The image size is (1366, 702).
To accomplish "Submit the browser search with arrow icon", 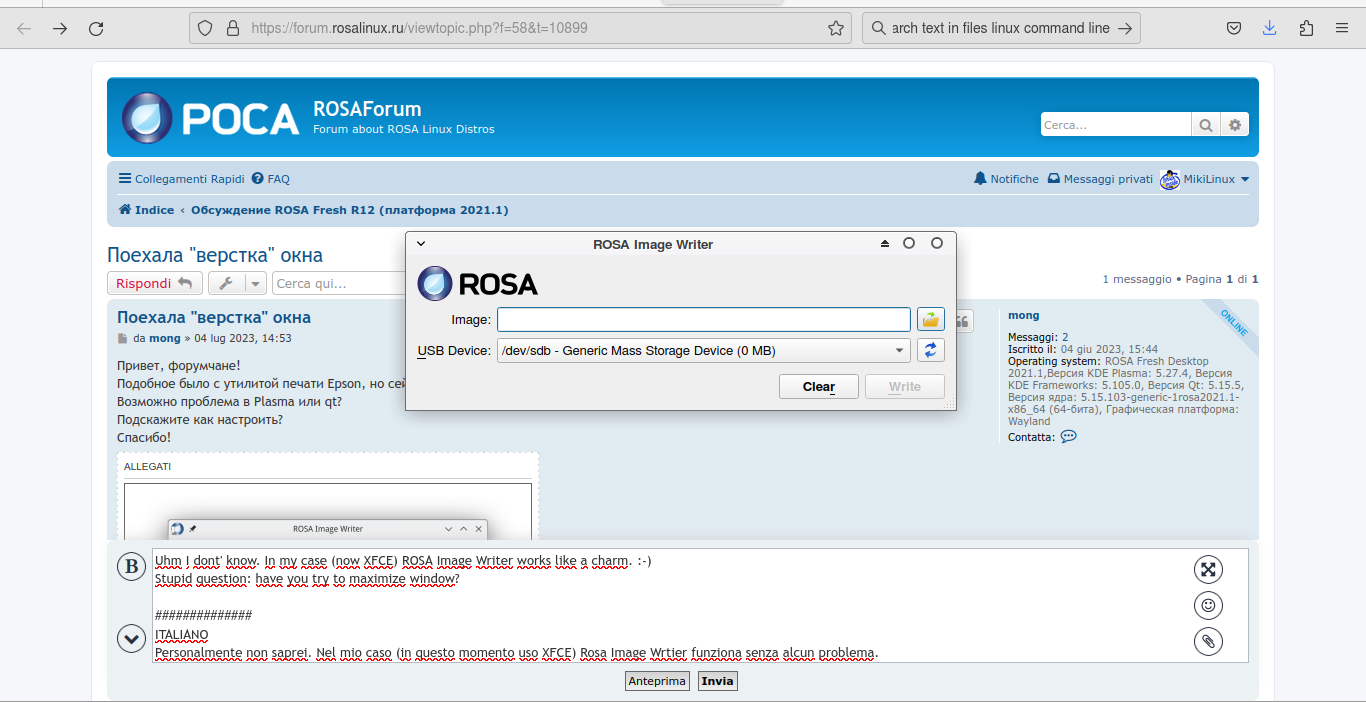I will point(1125,28).
